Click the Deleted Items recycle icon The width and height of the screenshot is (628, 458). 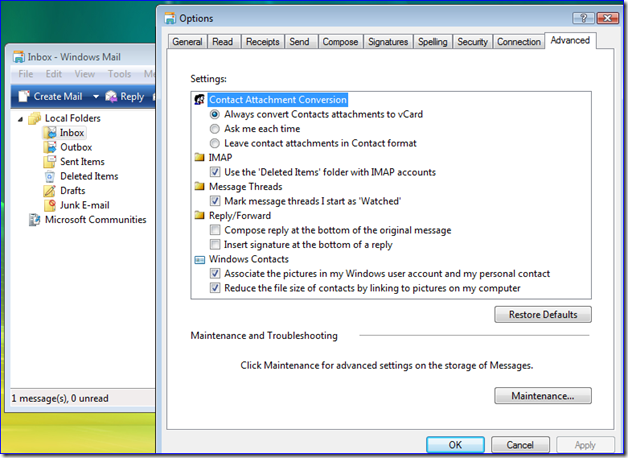(50, 176)
